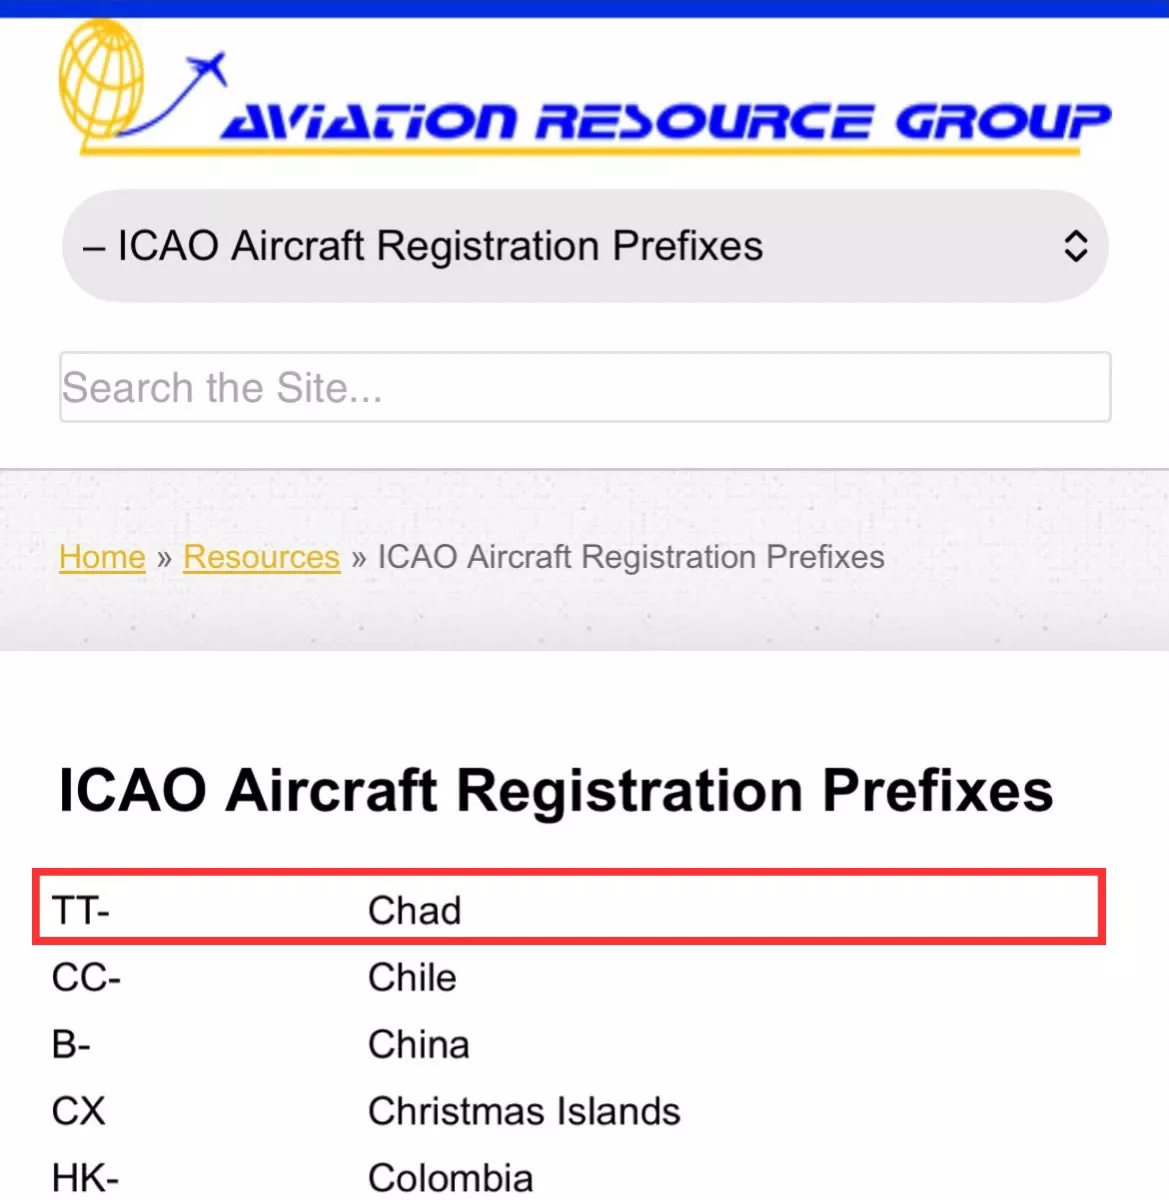Select the China country entry

[x=419, y=1045]
